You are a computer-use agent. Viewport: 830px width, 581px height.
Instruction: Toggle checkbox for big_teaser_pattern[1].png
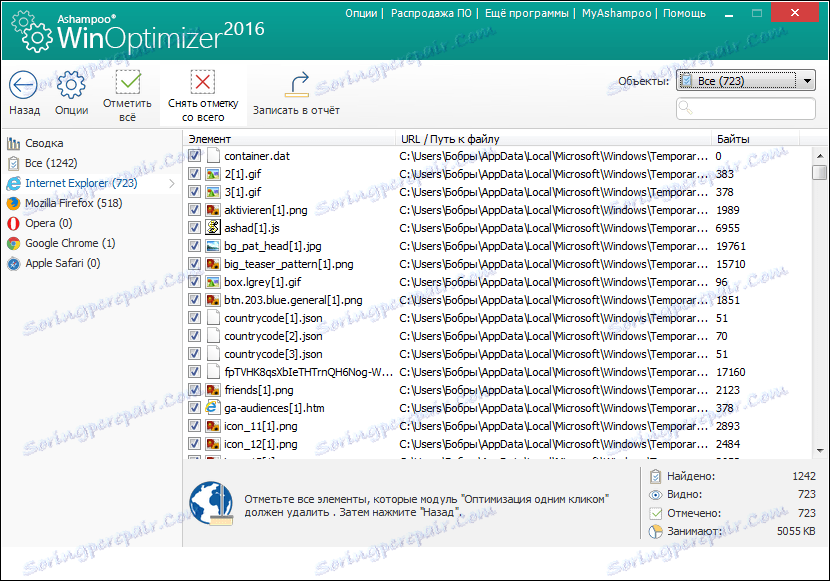point(194,264)
